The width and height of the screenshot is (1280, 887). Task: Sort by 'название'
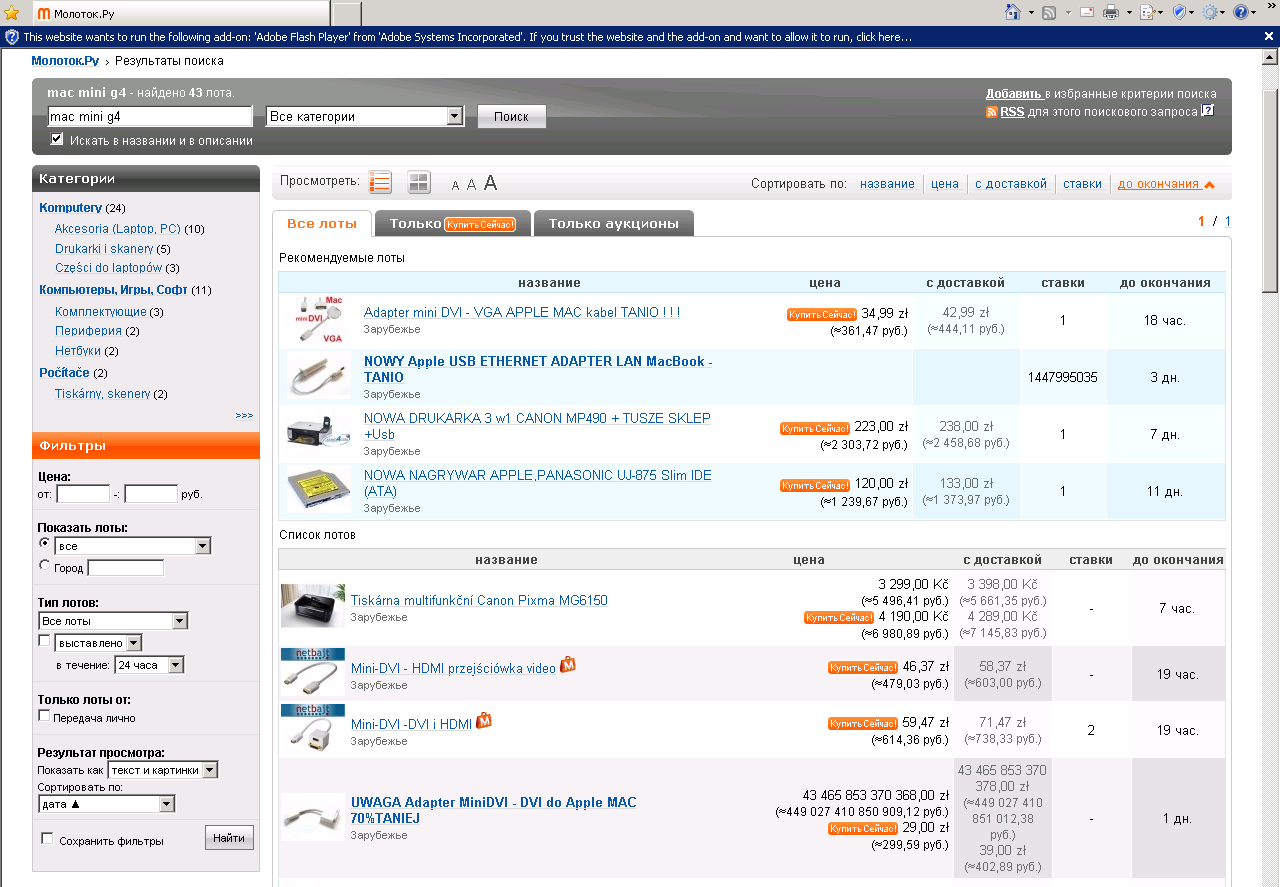pos(887,184)
